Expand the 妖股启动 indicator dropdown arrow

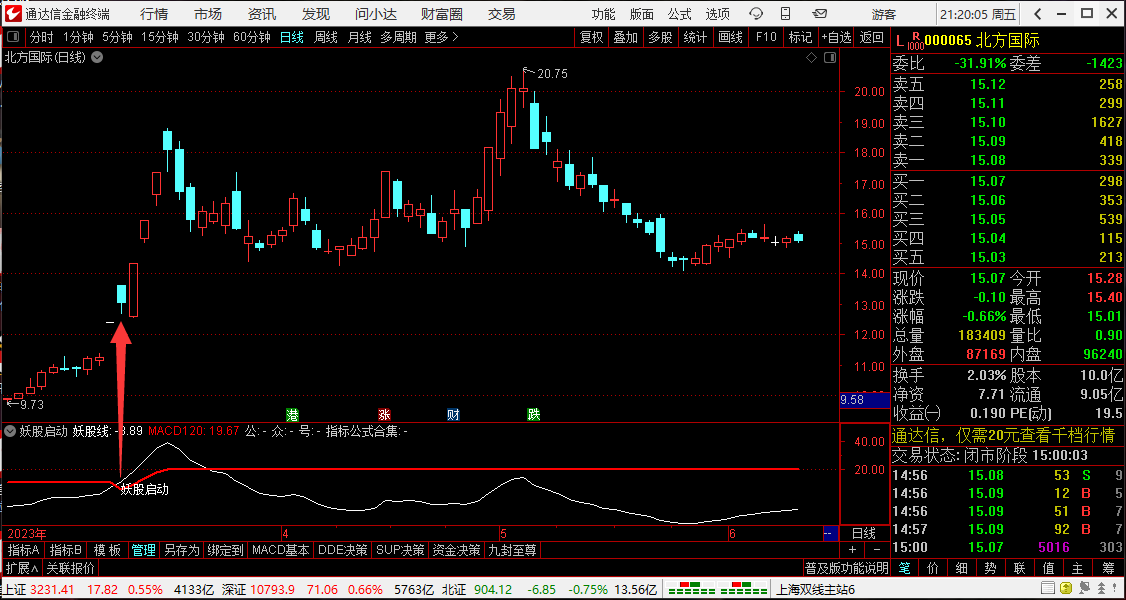pyautogui.click(x=10, y=431)
